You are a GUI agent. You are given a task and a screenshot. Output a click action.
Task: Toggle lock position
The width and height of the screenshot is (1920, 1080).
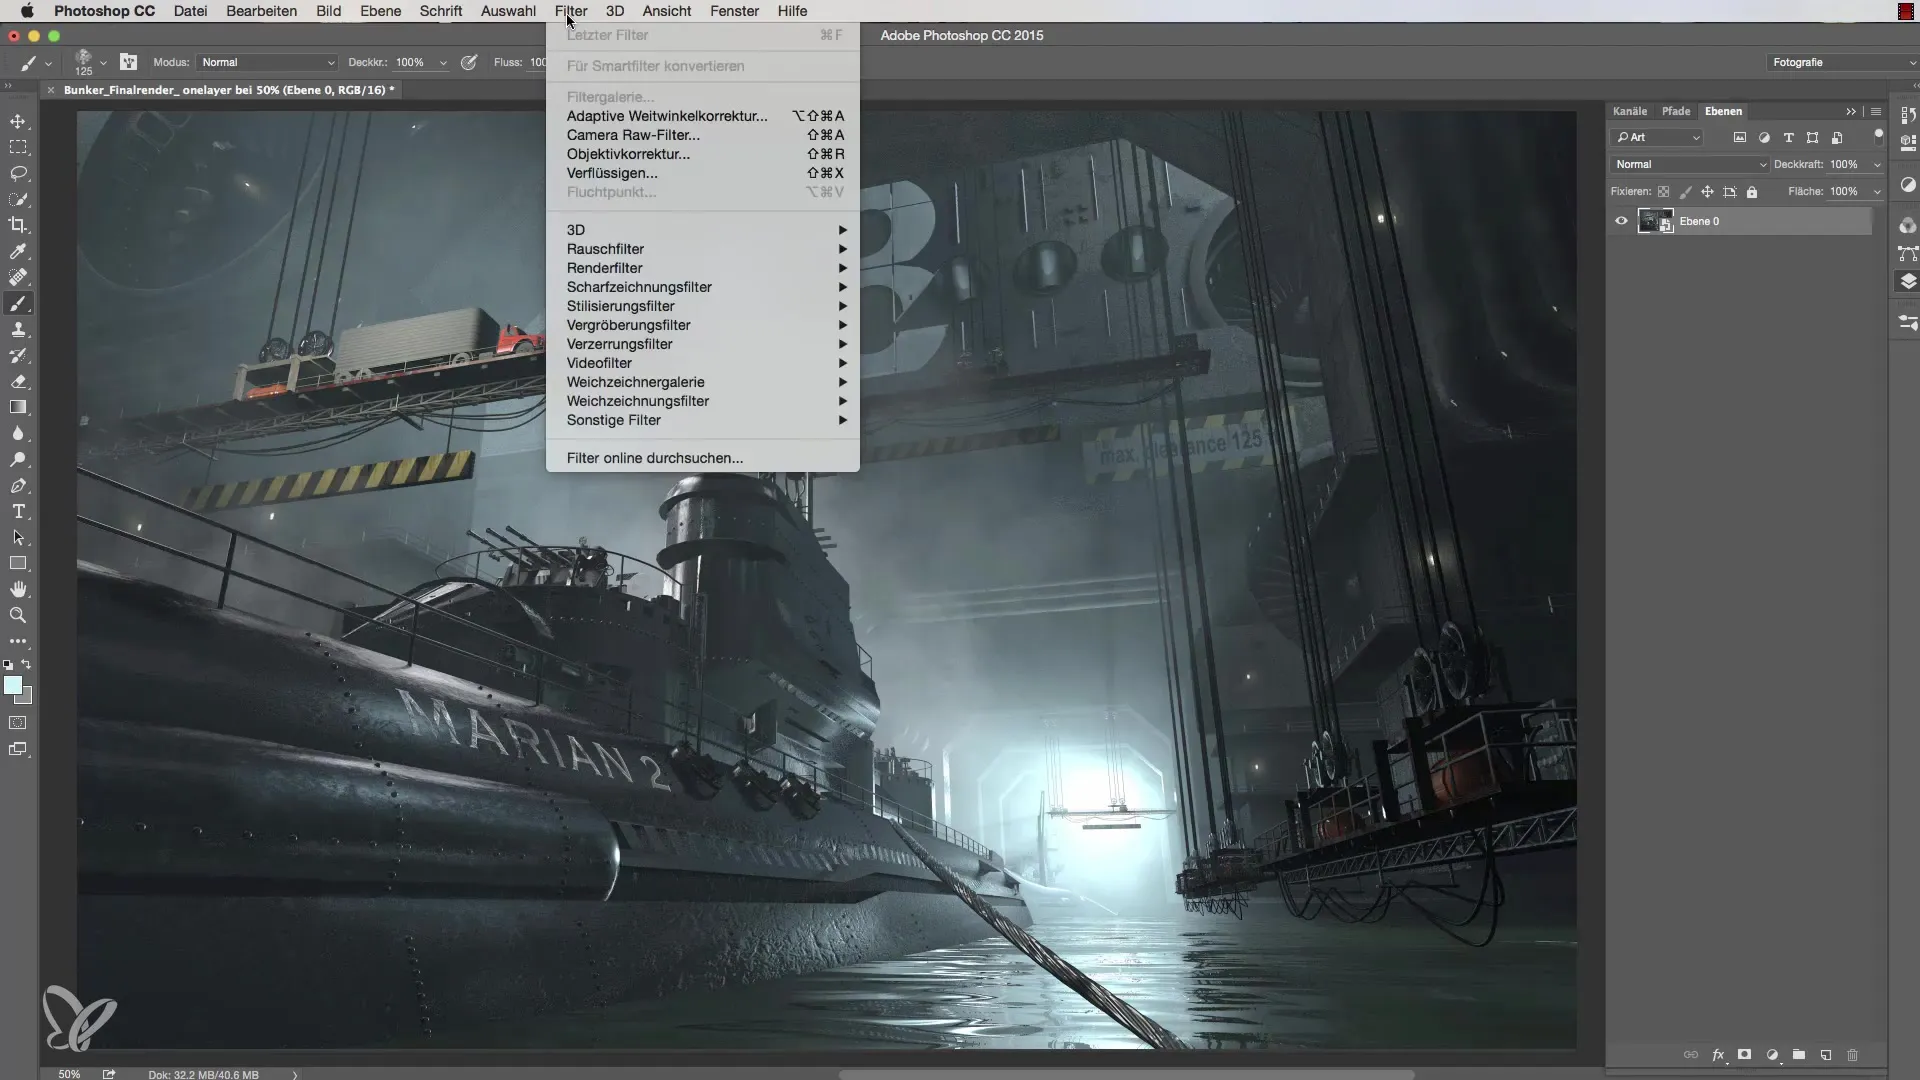1708,192
